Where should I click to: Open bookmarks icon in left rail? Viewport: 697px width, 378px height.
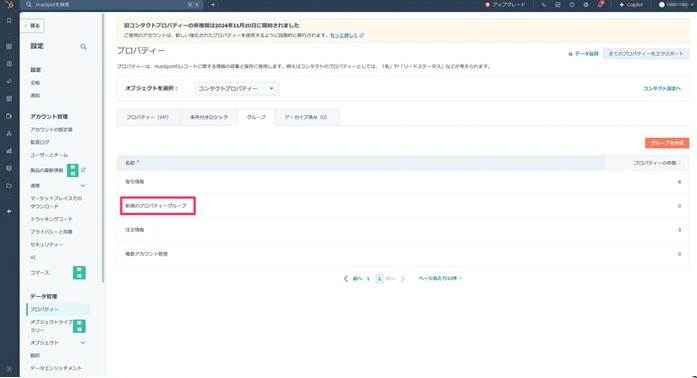point(9,20)
